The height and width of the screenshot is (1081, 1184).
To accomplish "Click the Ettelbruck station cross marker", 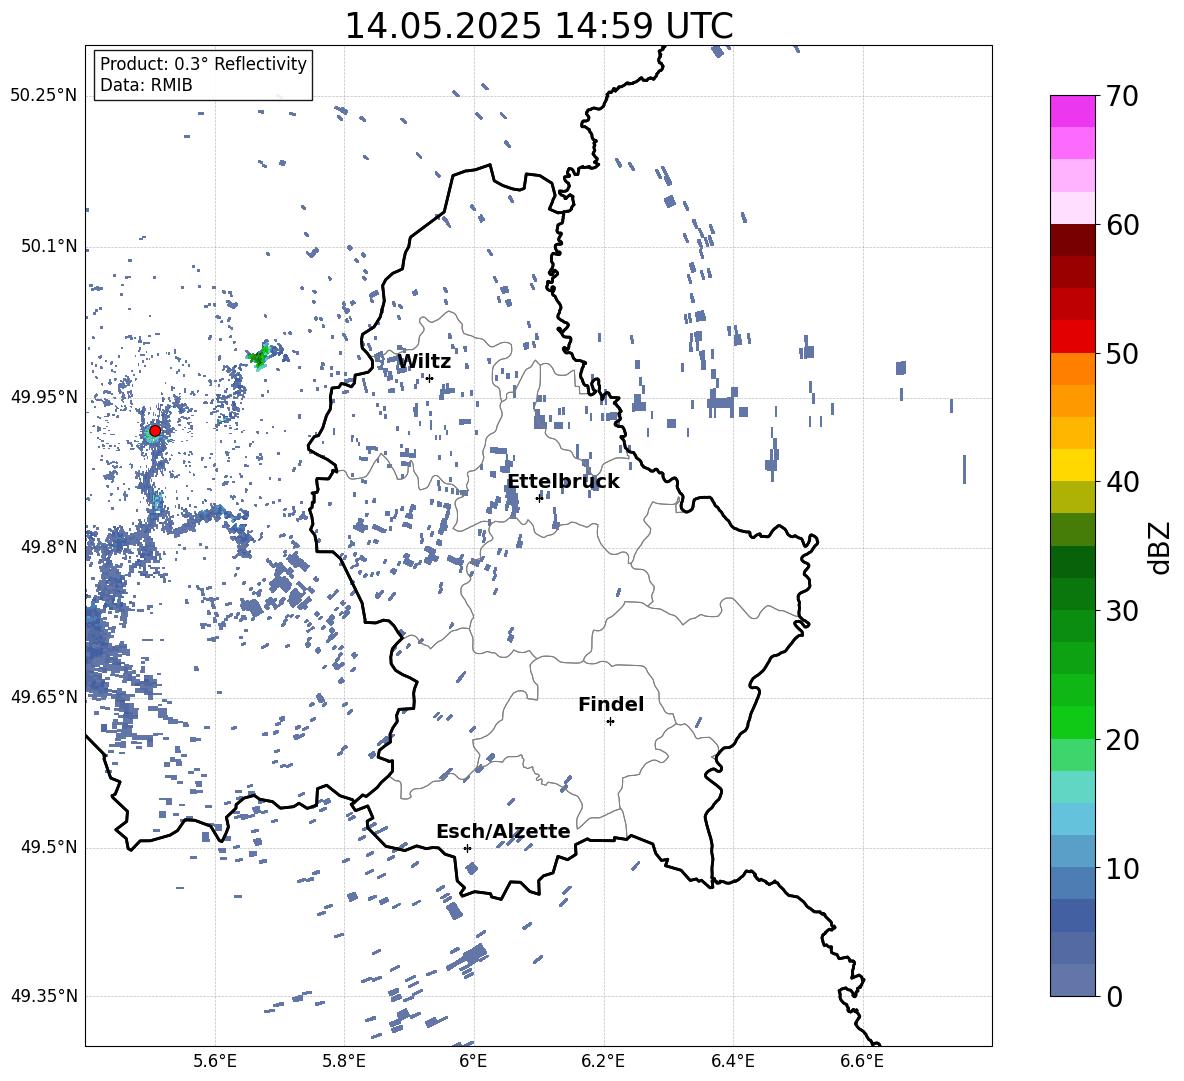I will point(539,498).
